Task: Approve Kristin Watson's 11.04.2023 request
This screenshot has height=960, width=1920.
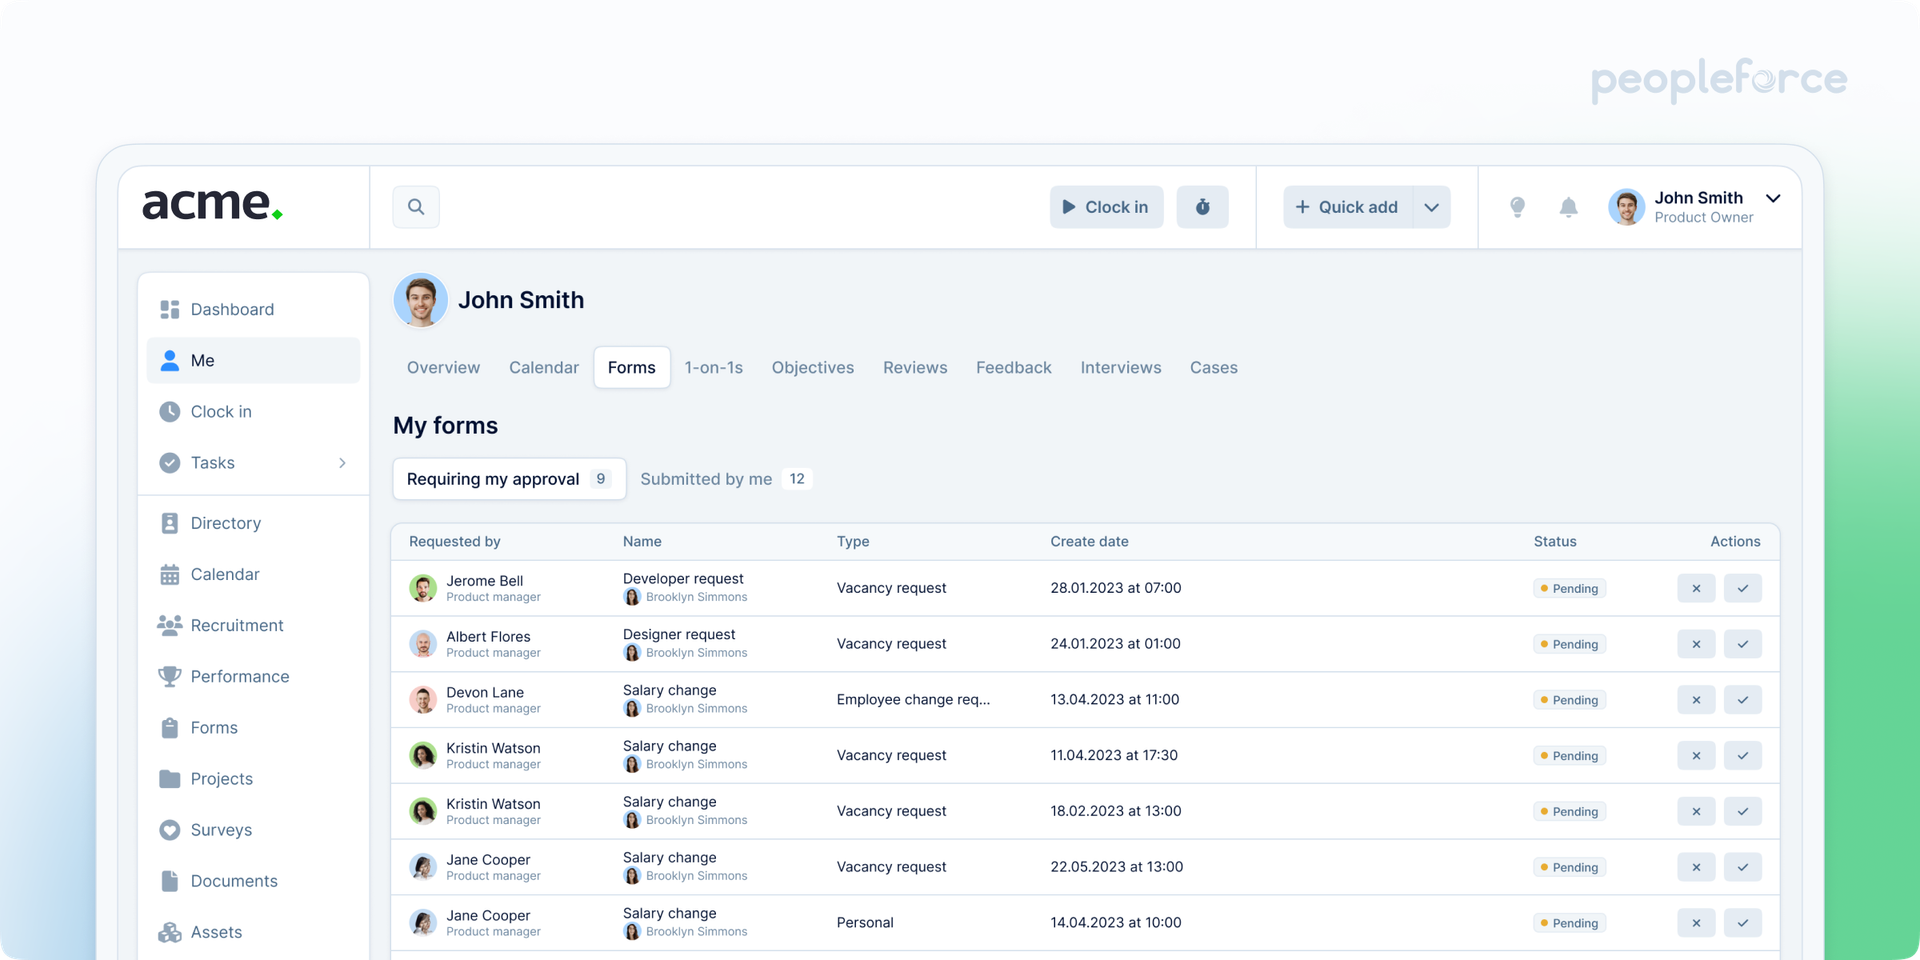Action: pyautogui.click(x=1742, y=756)
